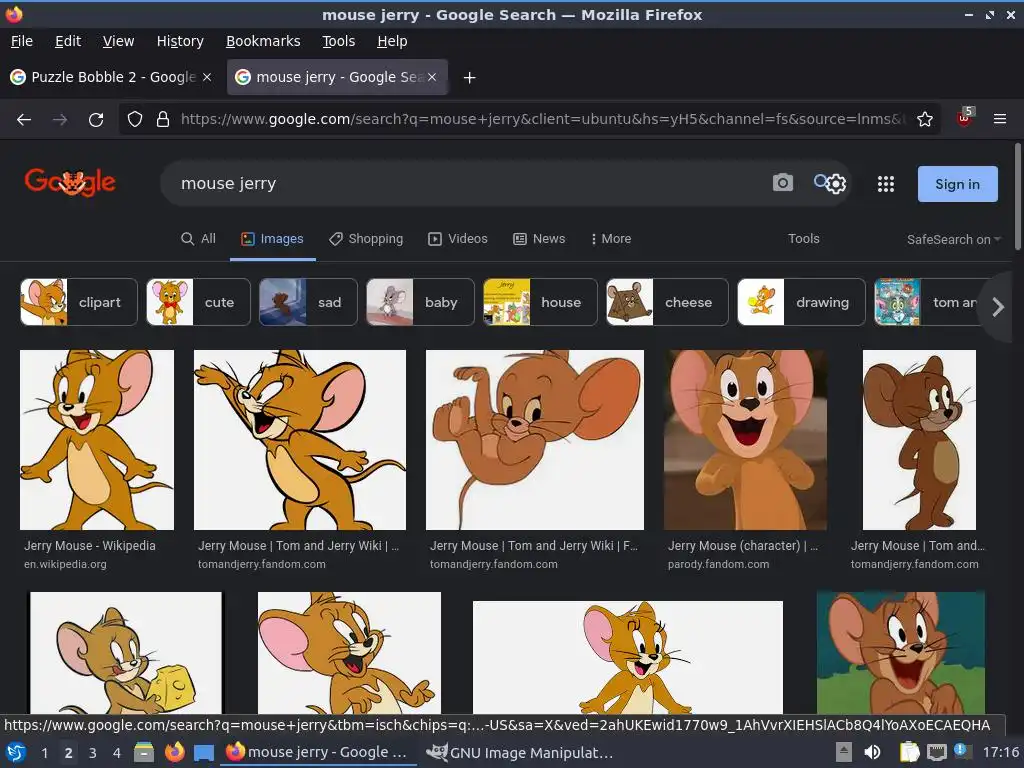Screen dimensions: 1024x768
Task: Filter images by the cute chip
Action: (x=199, y=302)
